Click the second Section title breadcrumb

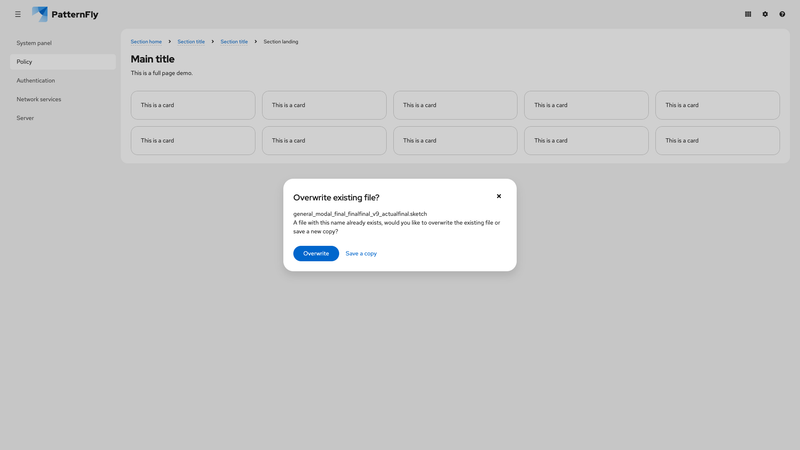pos(234,42)
